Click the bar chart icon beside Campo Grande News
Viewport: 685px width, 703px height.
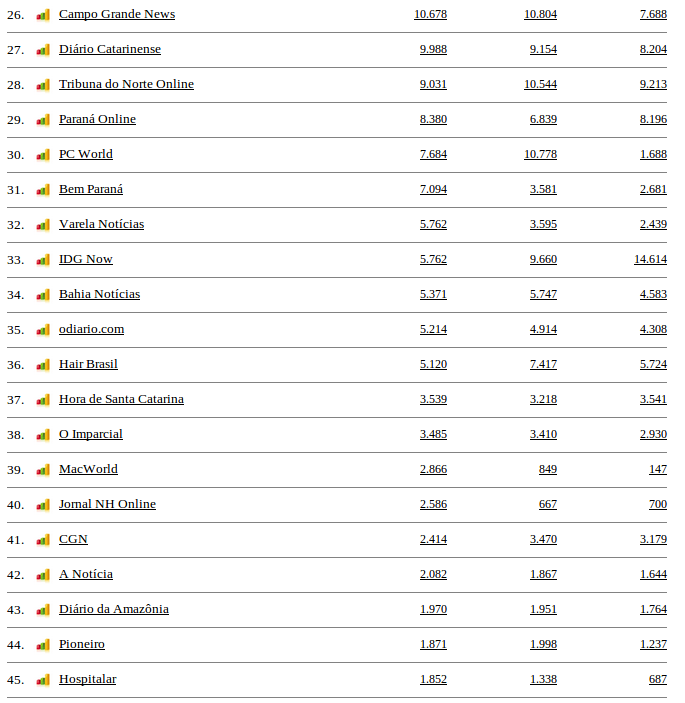pos(43,15)
